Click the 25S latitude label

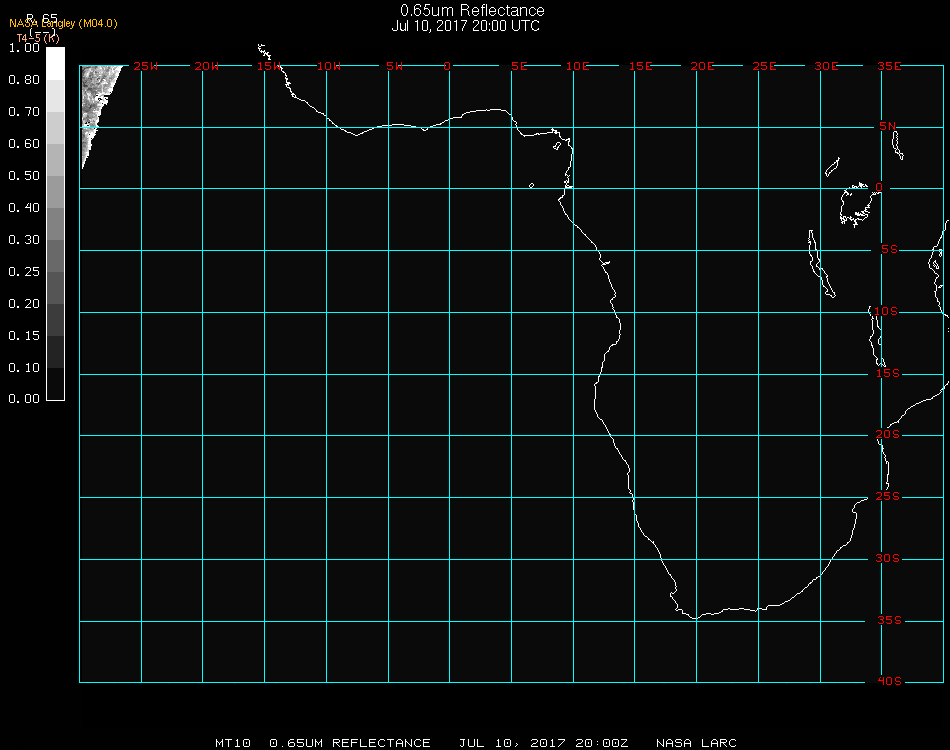click(888, 497)
